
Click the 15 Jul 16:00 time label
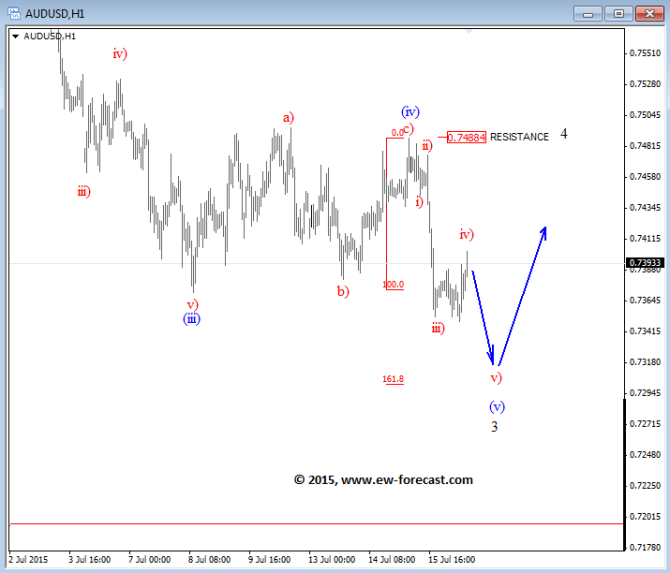tap(452, 559)
